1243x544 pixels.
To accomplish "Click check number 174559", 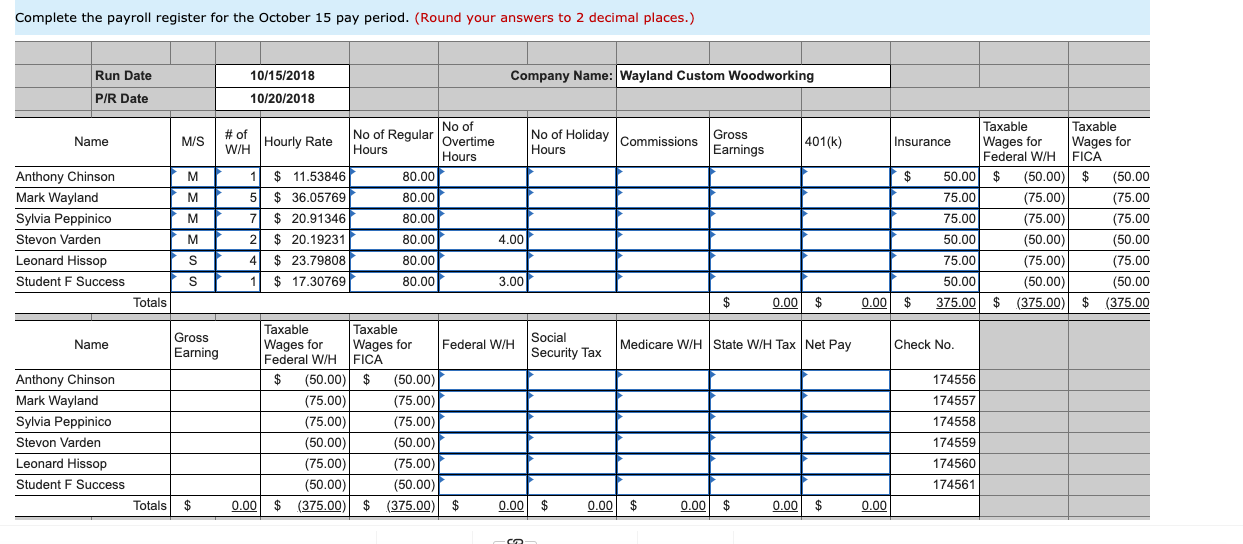I will point(935,443).
